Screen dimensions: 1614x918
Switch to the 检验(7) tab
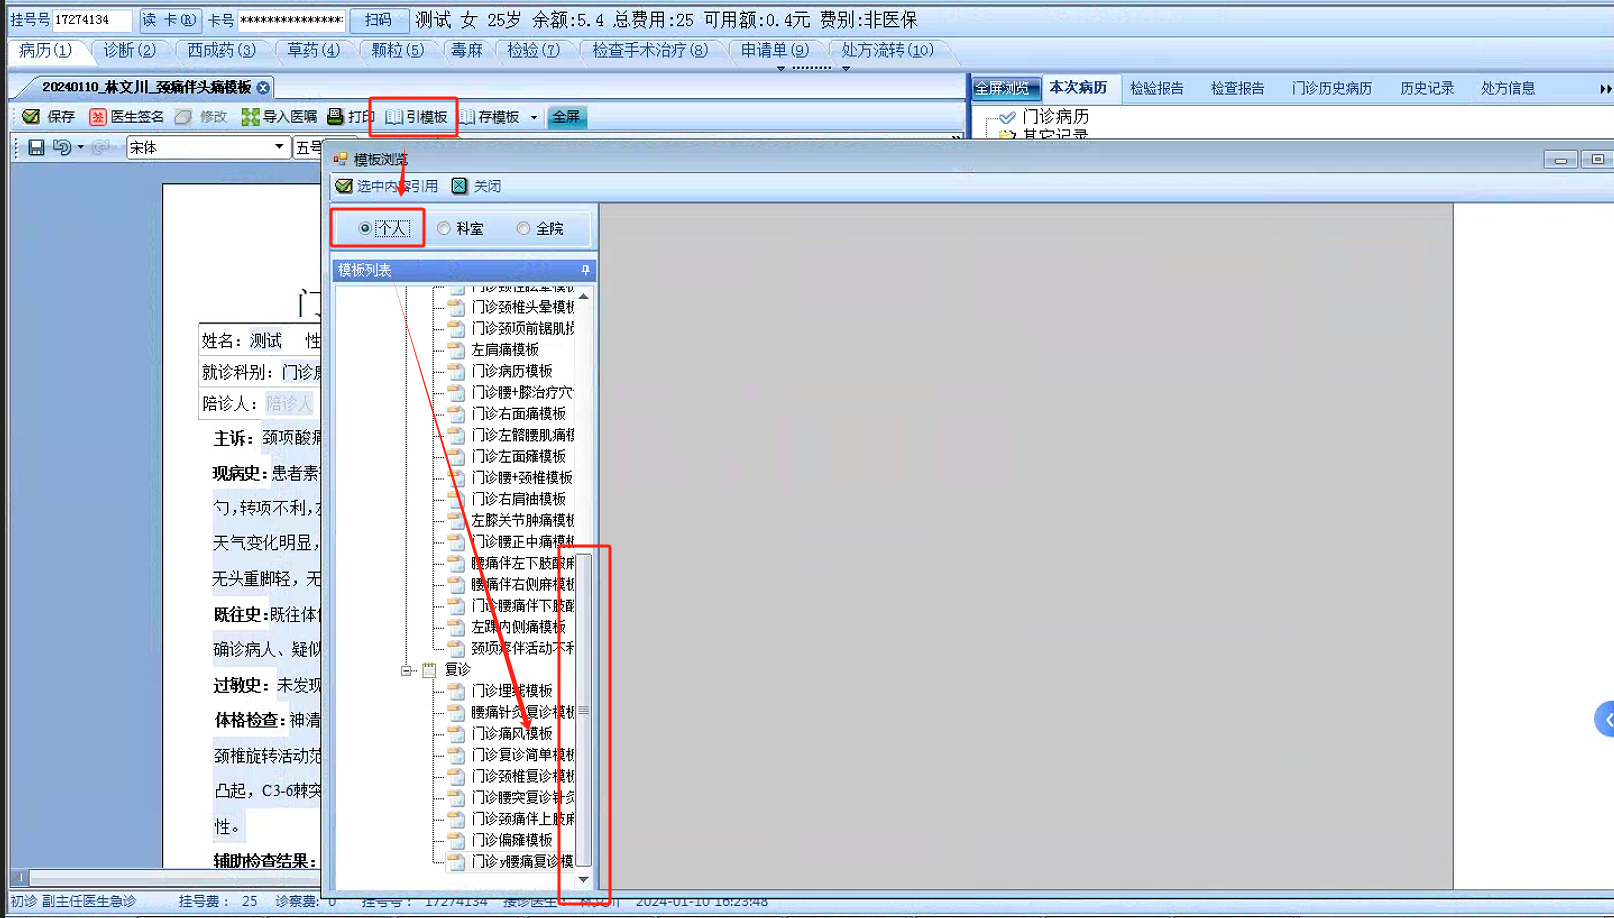tap(534, 50)
